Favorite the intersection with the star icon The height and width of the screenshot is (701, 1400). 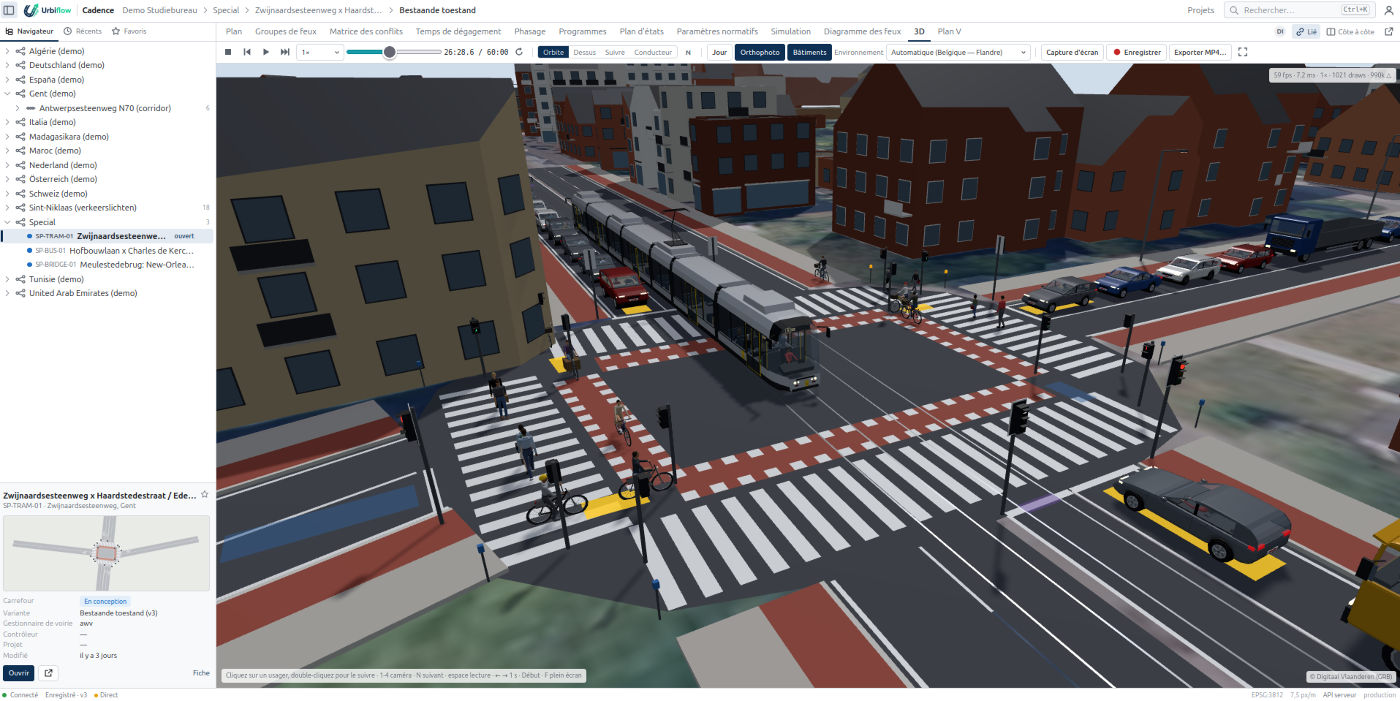tap(205, 495)
